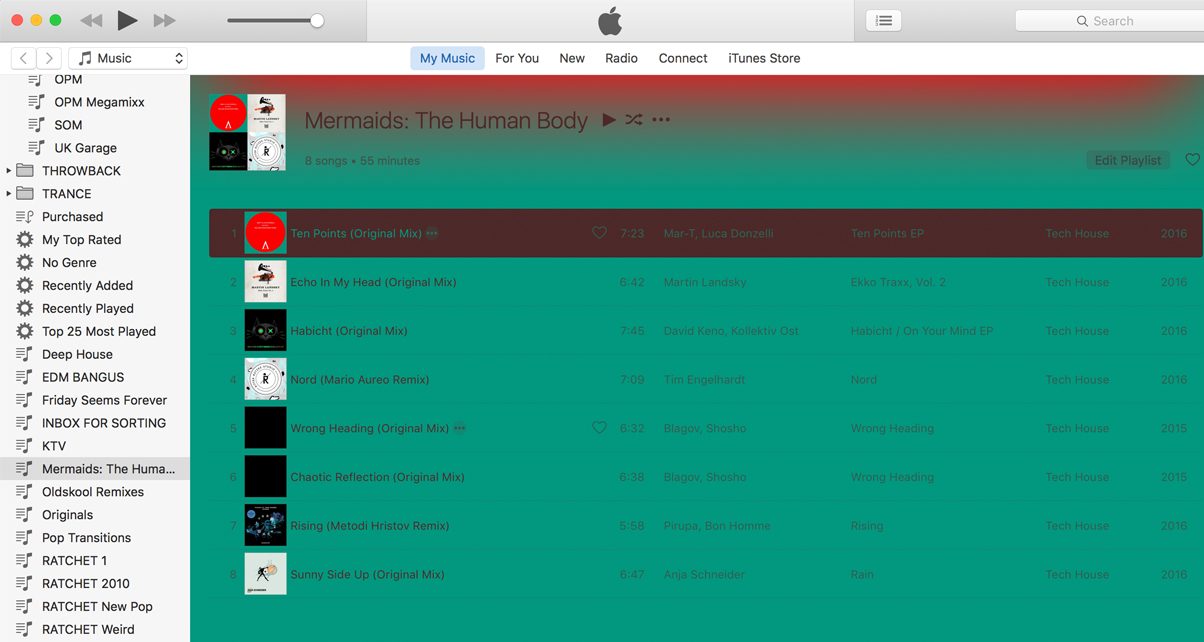Click the Apple menu logo
This screenshot has width=1204, height=642.
pos(610,19)
